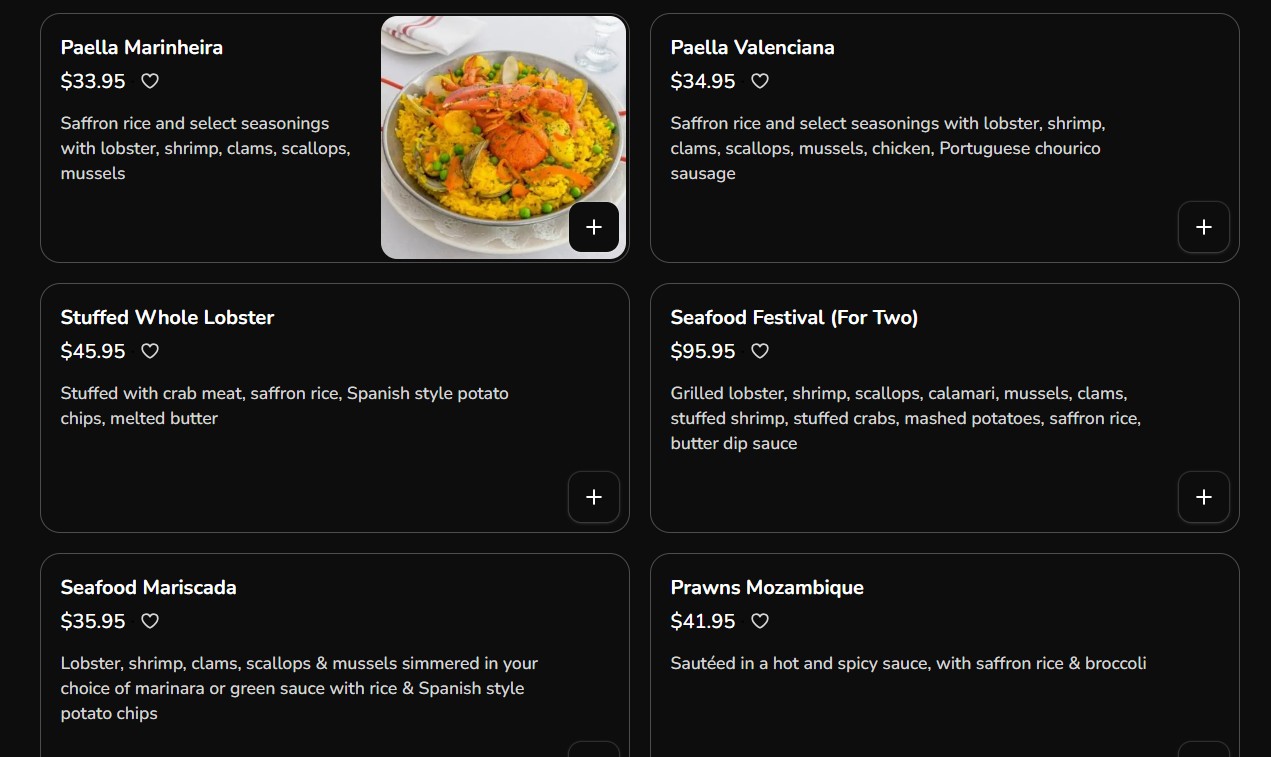Heart the Seafood Mariscada item
1271x757 pixels.
(x=150, y=621)
